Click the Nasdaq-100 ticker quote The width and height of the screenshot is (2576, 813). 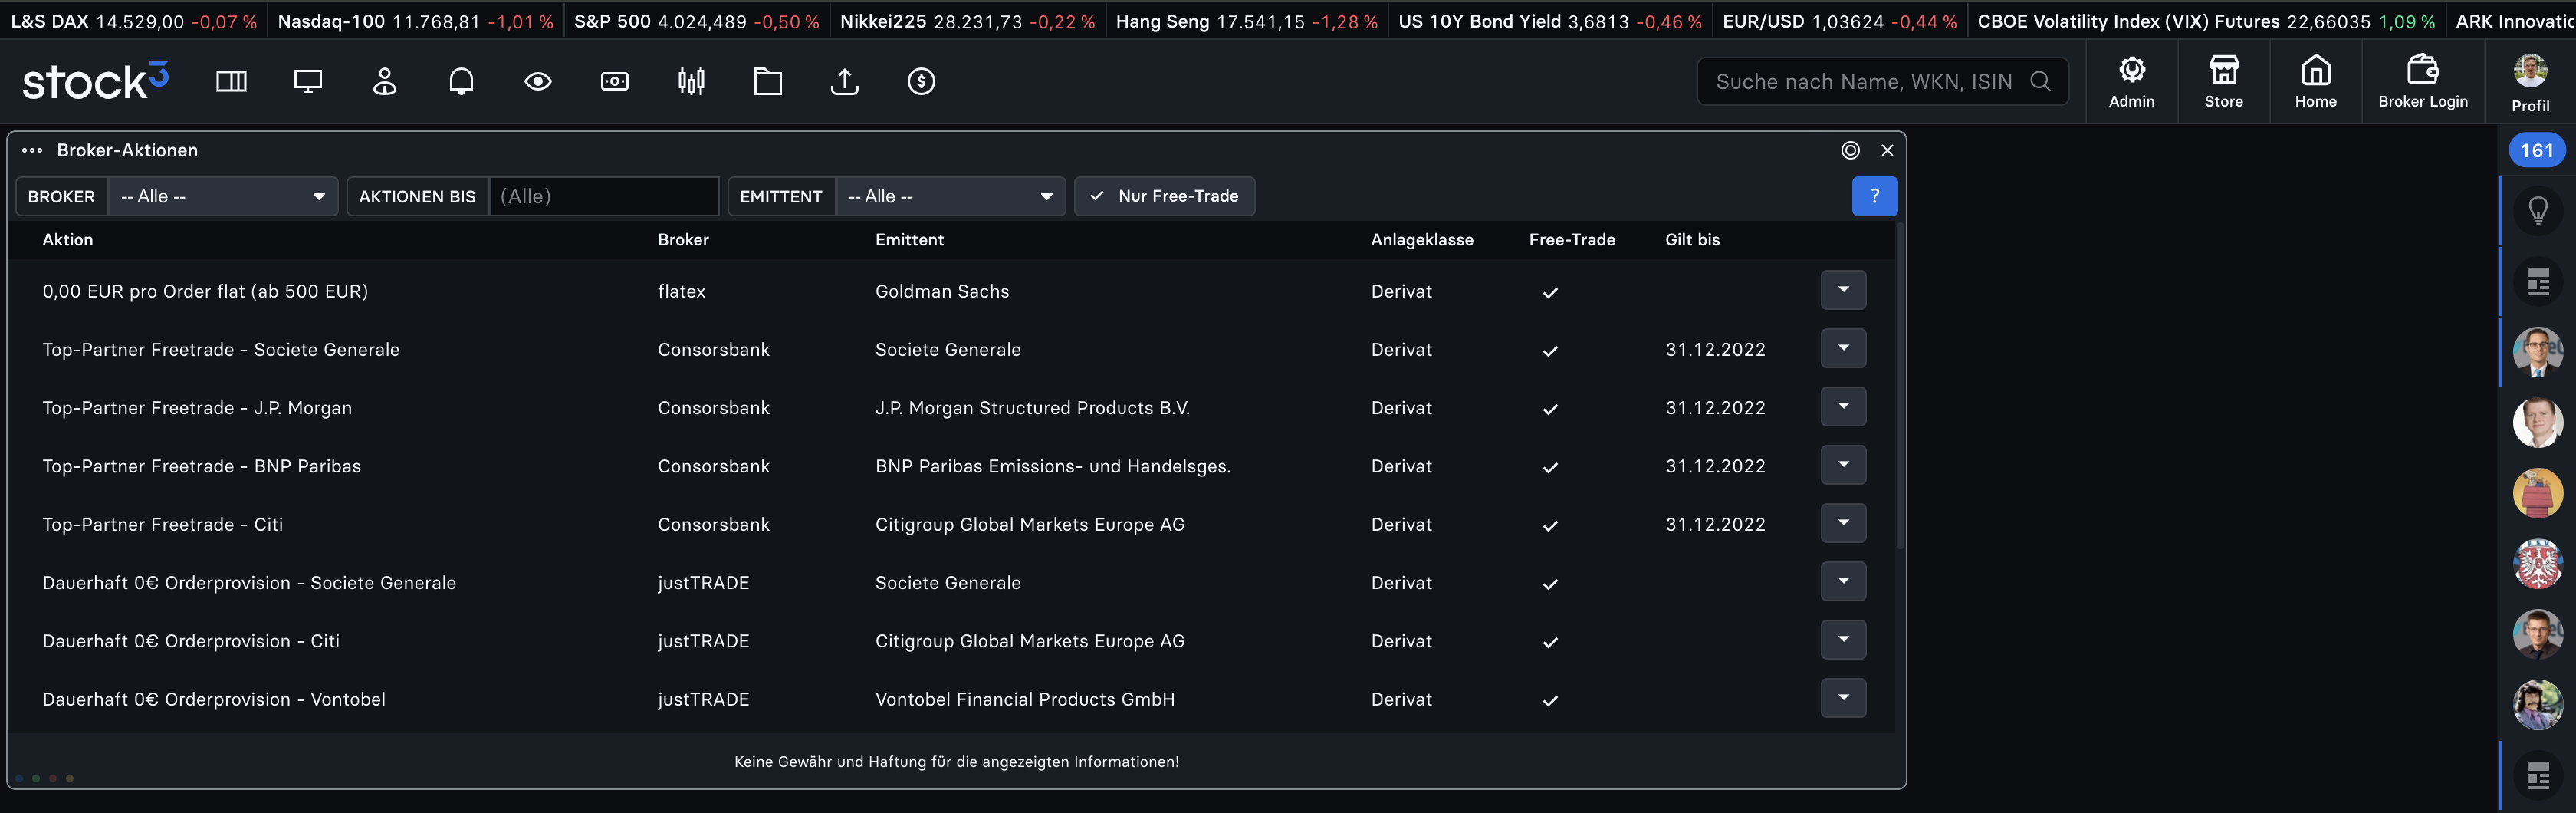(x=415, y=21)
